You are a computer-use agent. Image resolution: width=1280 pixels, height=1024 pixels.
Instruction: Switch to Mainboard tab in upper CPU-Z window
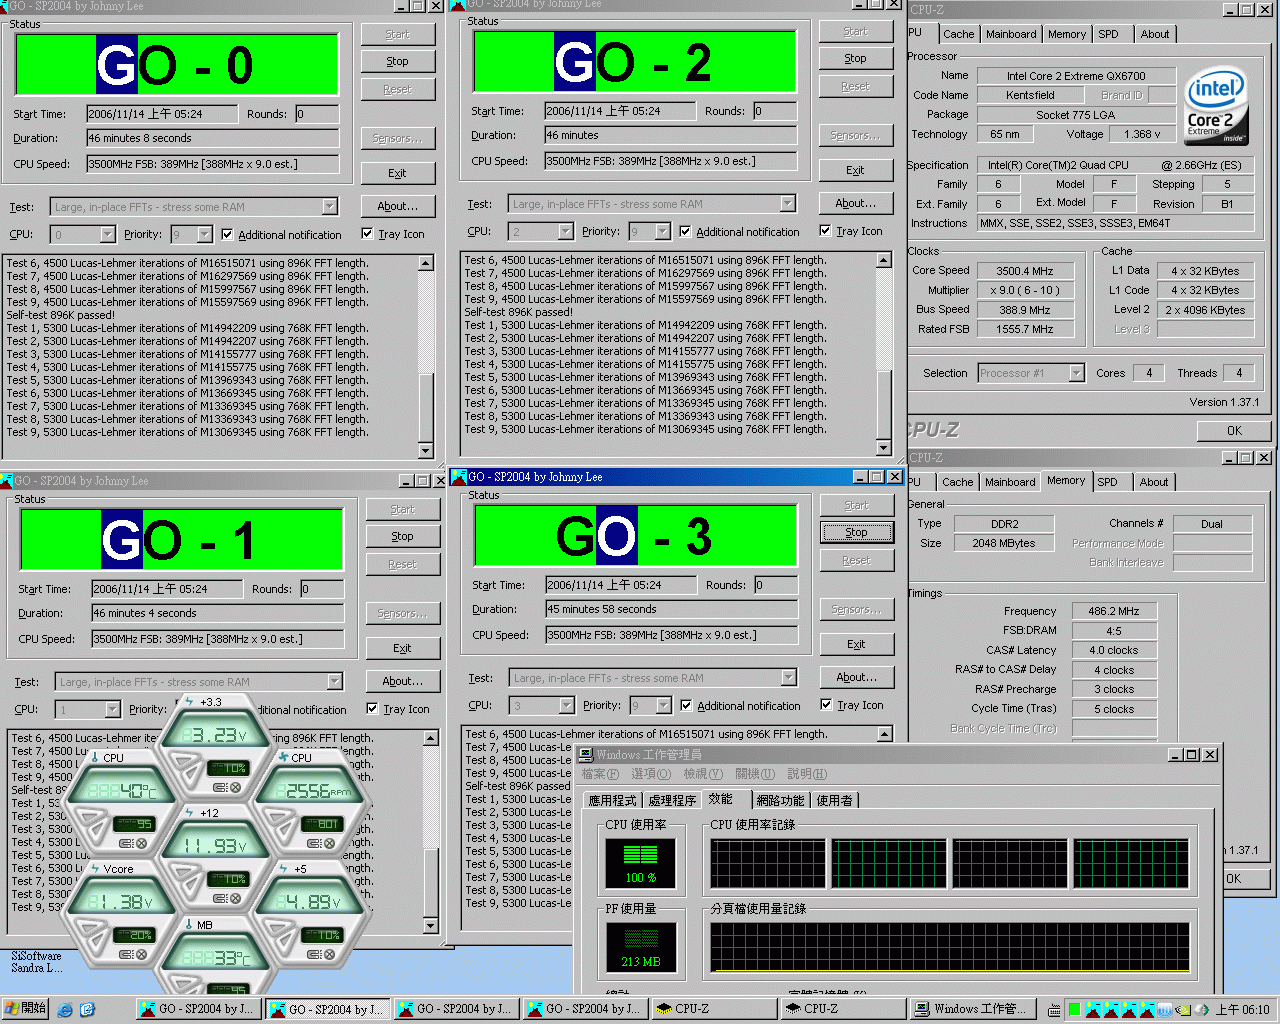coord(1011,34)
